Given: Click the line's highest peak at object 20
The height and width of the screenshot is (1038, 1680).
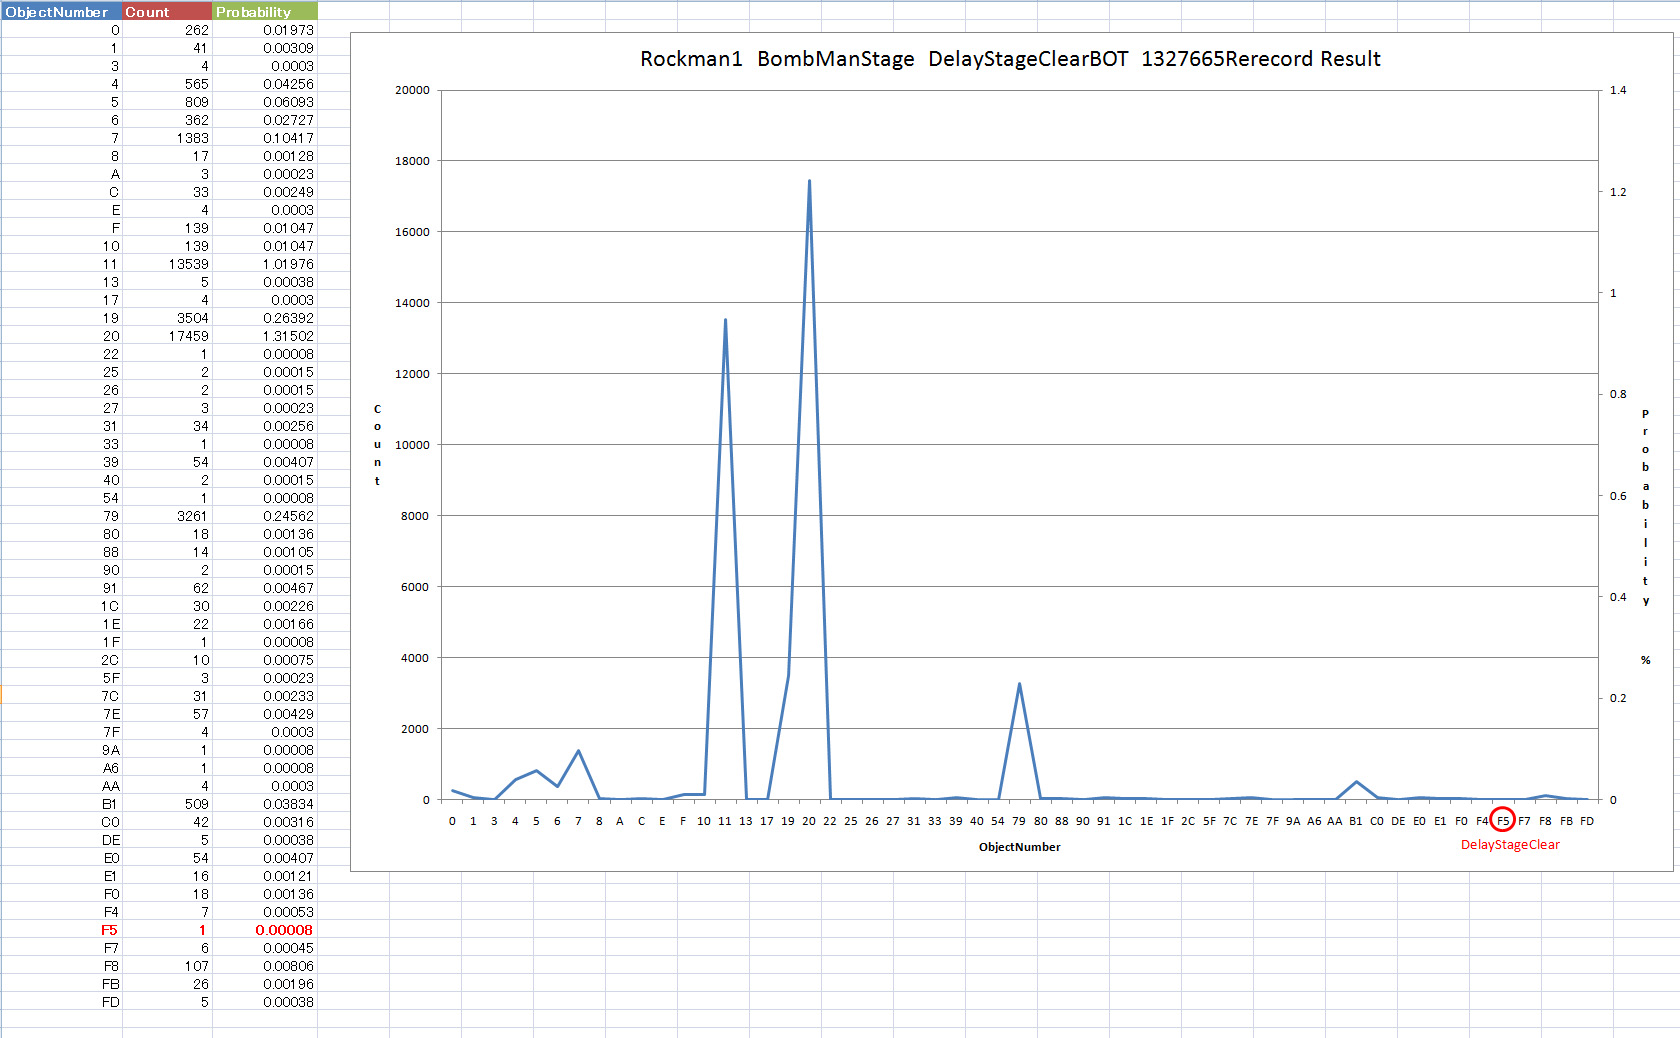Looking at the screenshot, I should click(809, 181).
